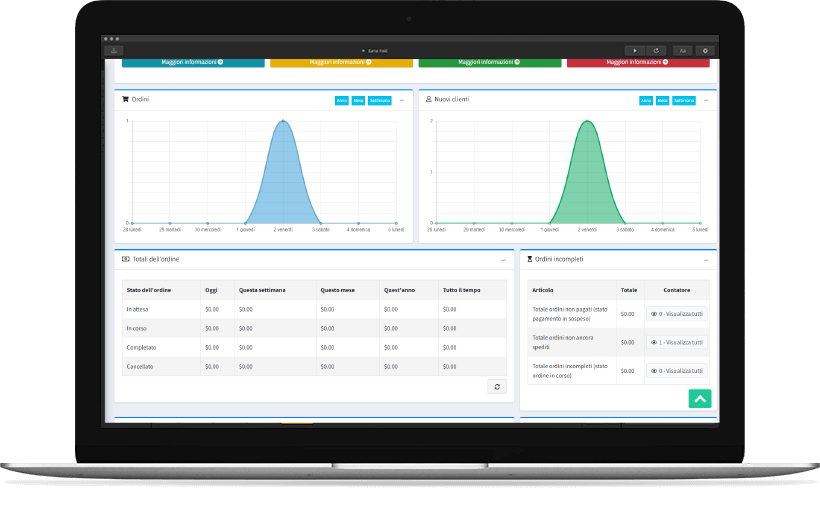Click the teal Maggiori informazioni link
The width and height of the screenshot is (820, 529).
[x=192, y=62]
